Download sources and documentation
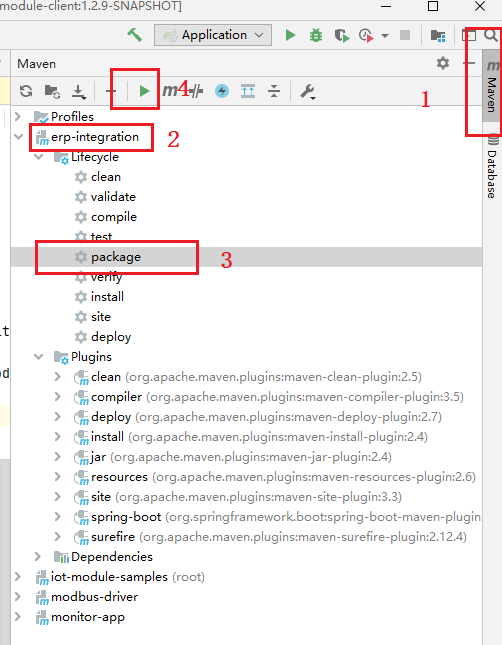Image resolution: width=502 pixels, height=645 pixels. [x=79, y=91]
